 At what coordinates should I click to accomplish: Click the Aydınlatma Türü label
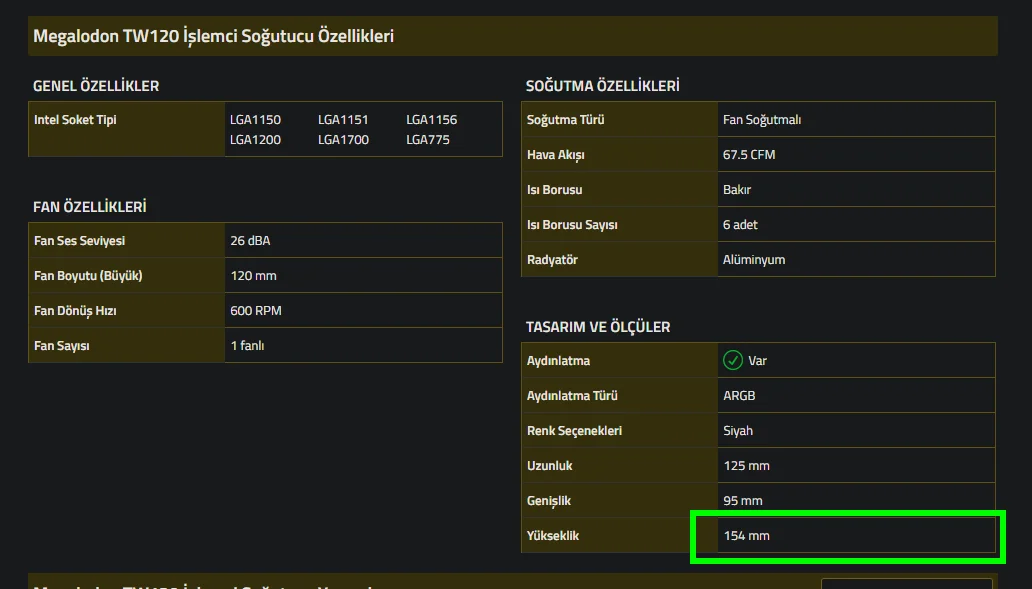point(572,396)
